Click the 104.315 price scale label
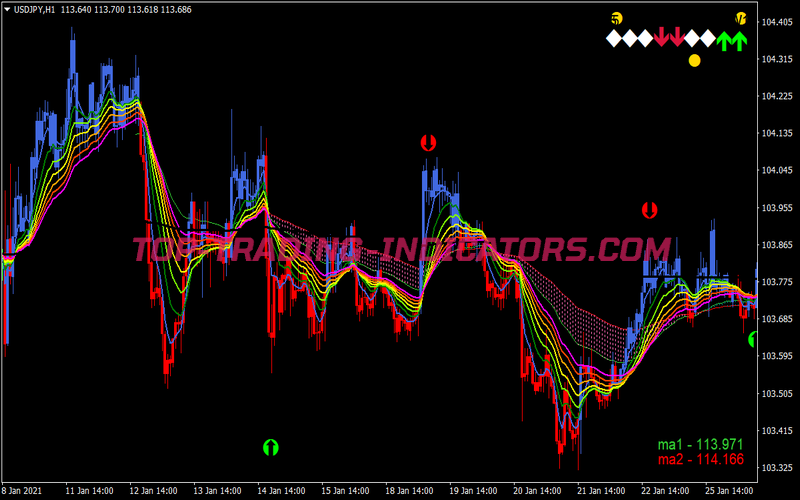The height and width of the screenshot is (500, 800). [777, 59]
